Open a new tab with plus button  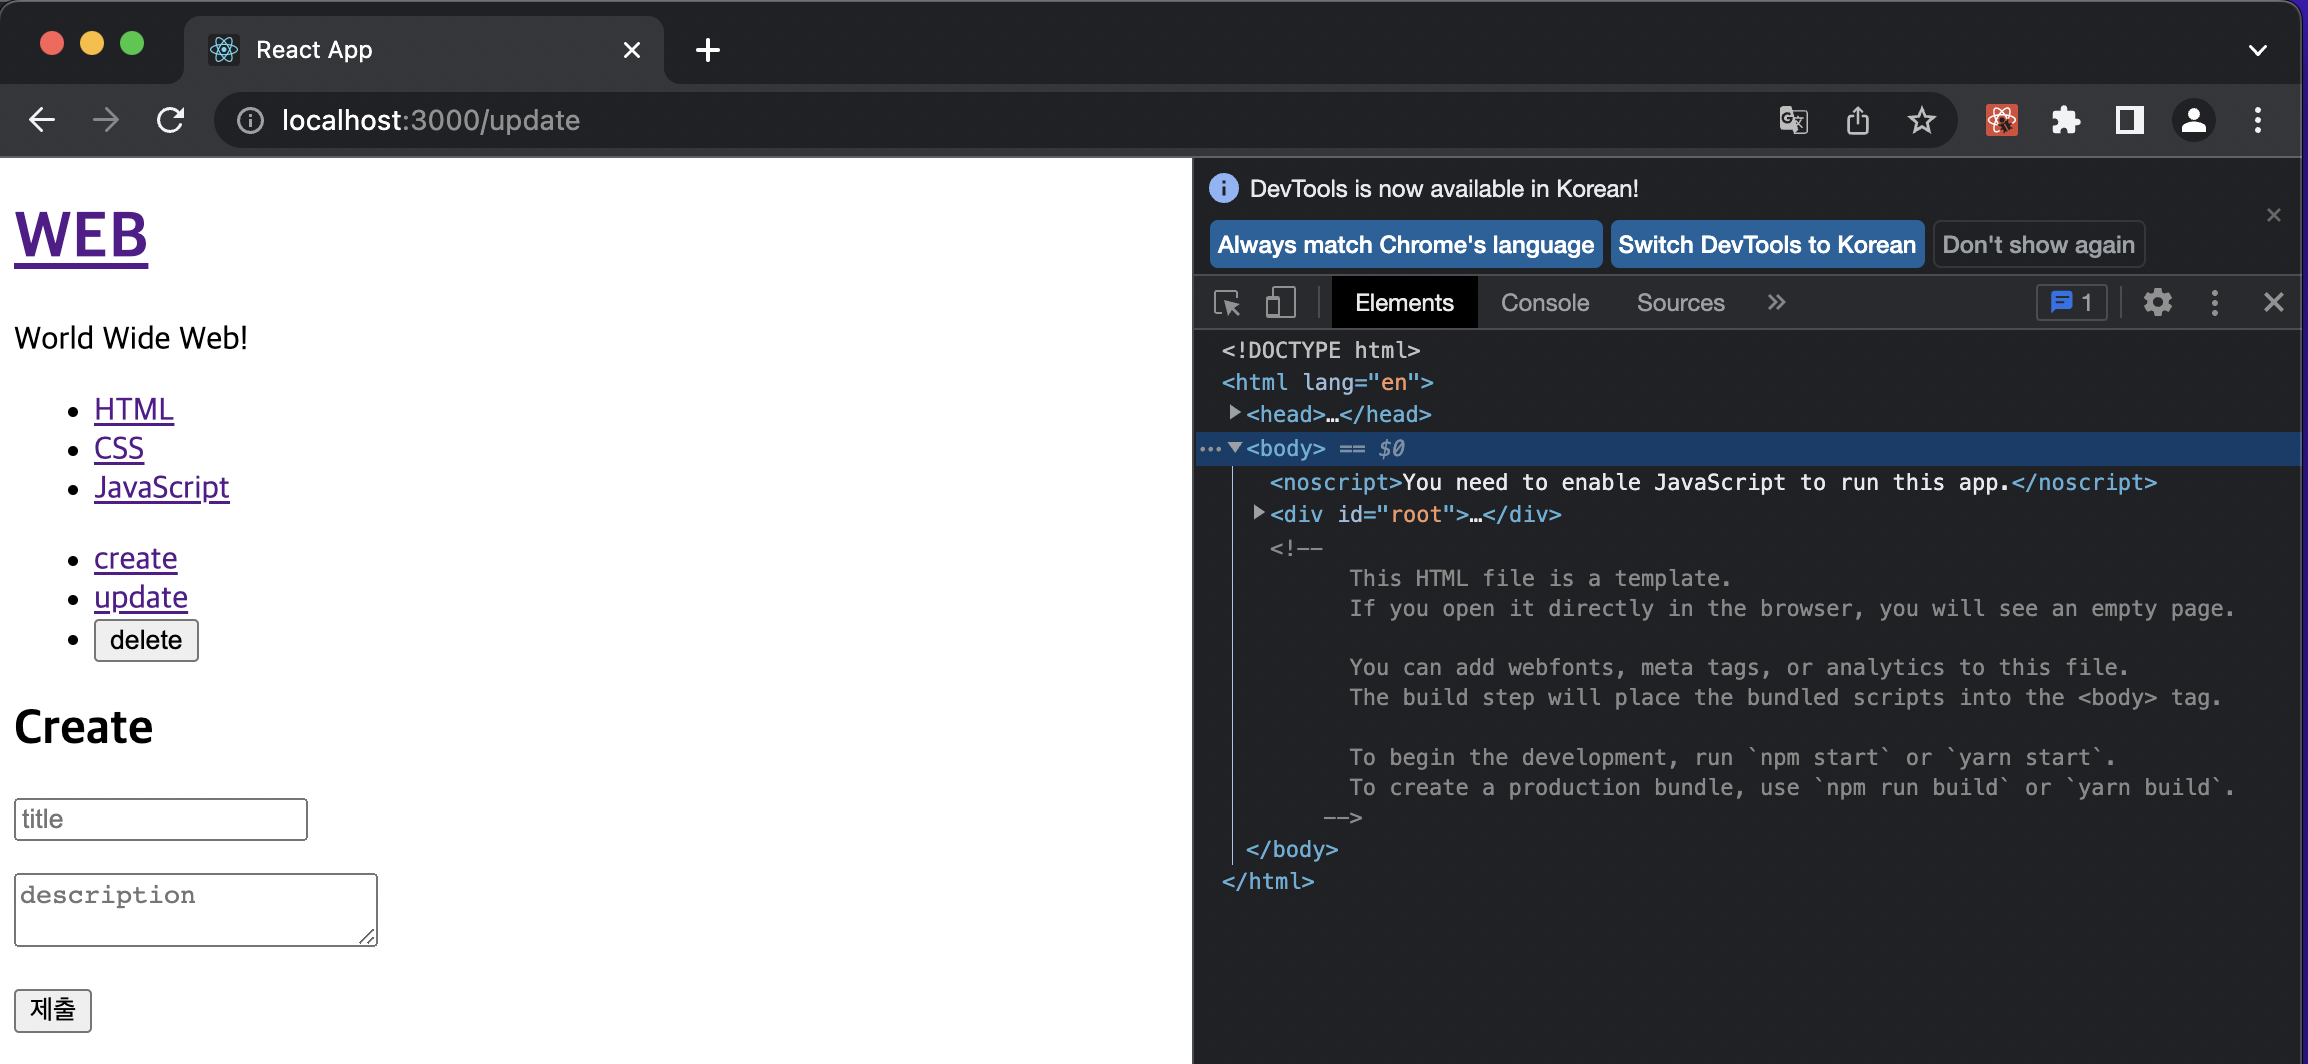click(708, 50)
